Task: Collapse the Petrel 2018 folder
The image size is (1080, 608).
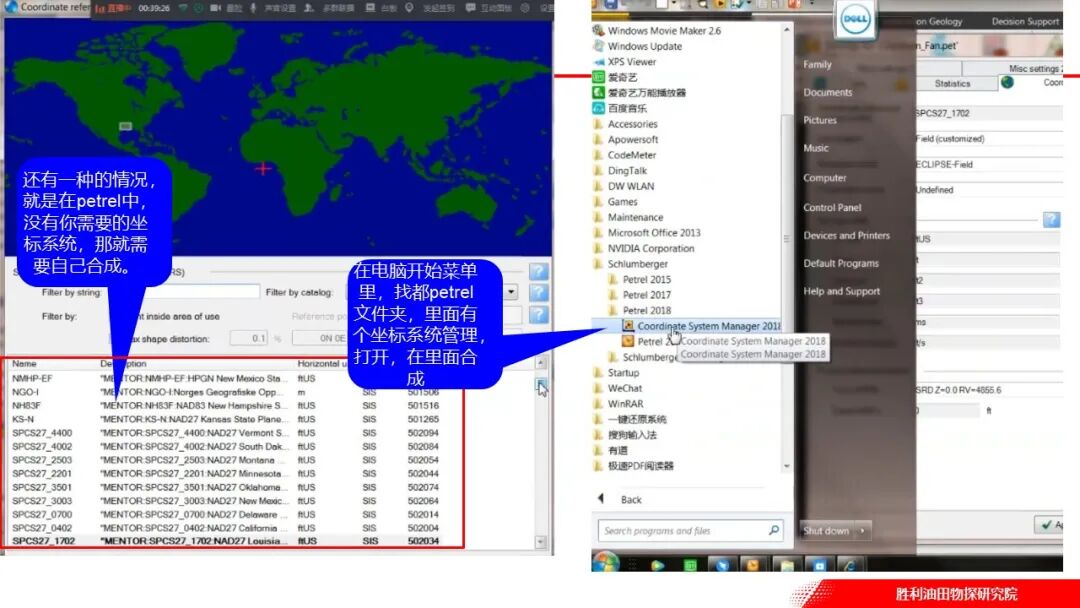Action: pyautogui.click(x=640, y=311)
